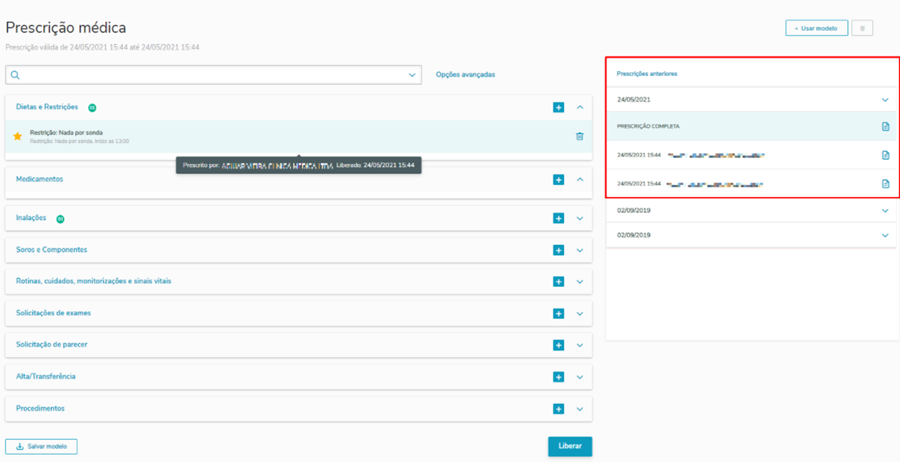Viewport: 900px width, 462px height.
Task: Add item to Medicamentos section
Action: click(558, 180)
